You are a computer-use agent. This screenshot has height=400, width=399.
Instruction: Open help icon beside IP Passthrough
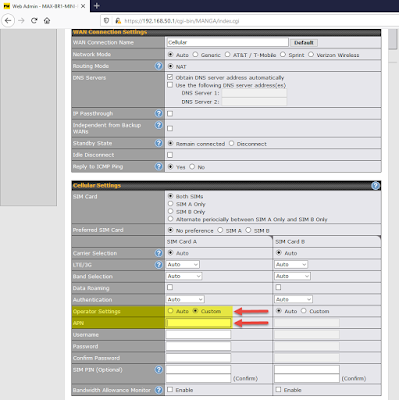pyautogui.click(x=159, y=113)
